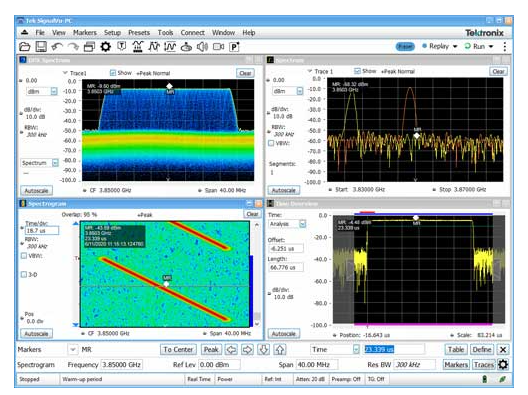Click the speaker audio icon
528x395 pixels.
pos(202,47)
